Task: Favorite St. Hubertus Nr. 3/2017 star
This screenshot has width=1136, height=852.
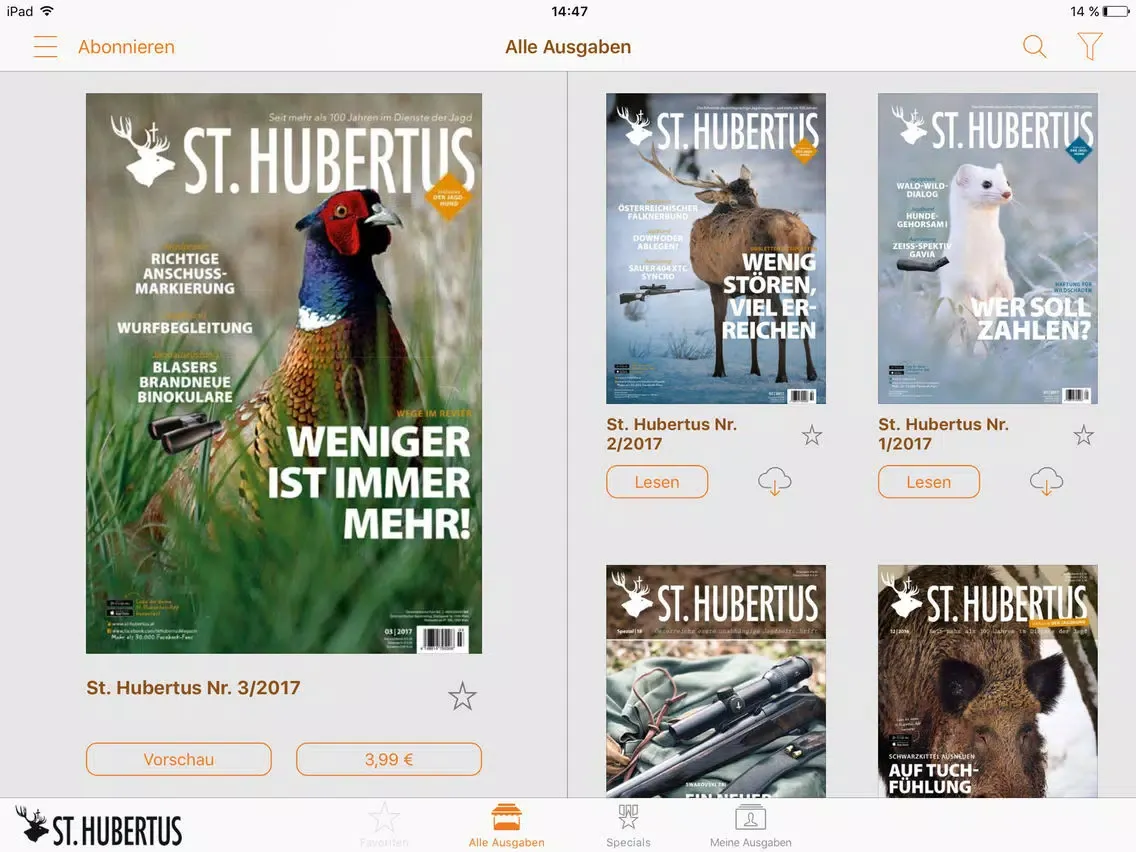Action: coord(462,696)
